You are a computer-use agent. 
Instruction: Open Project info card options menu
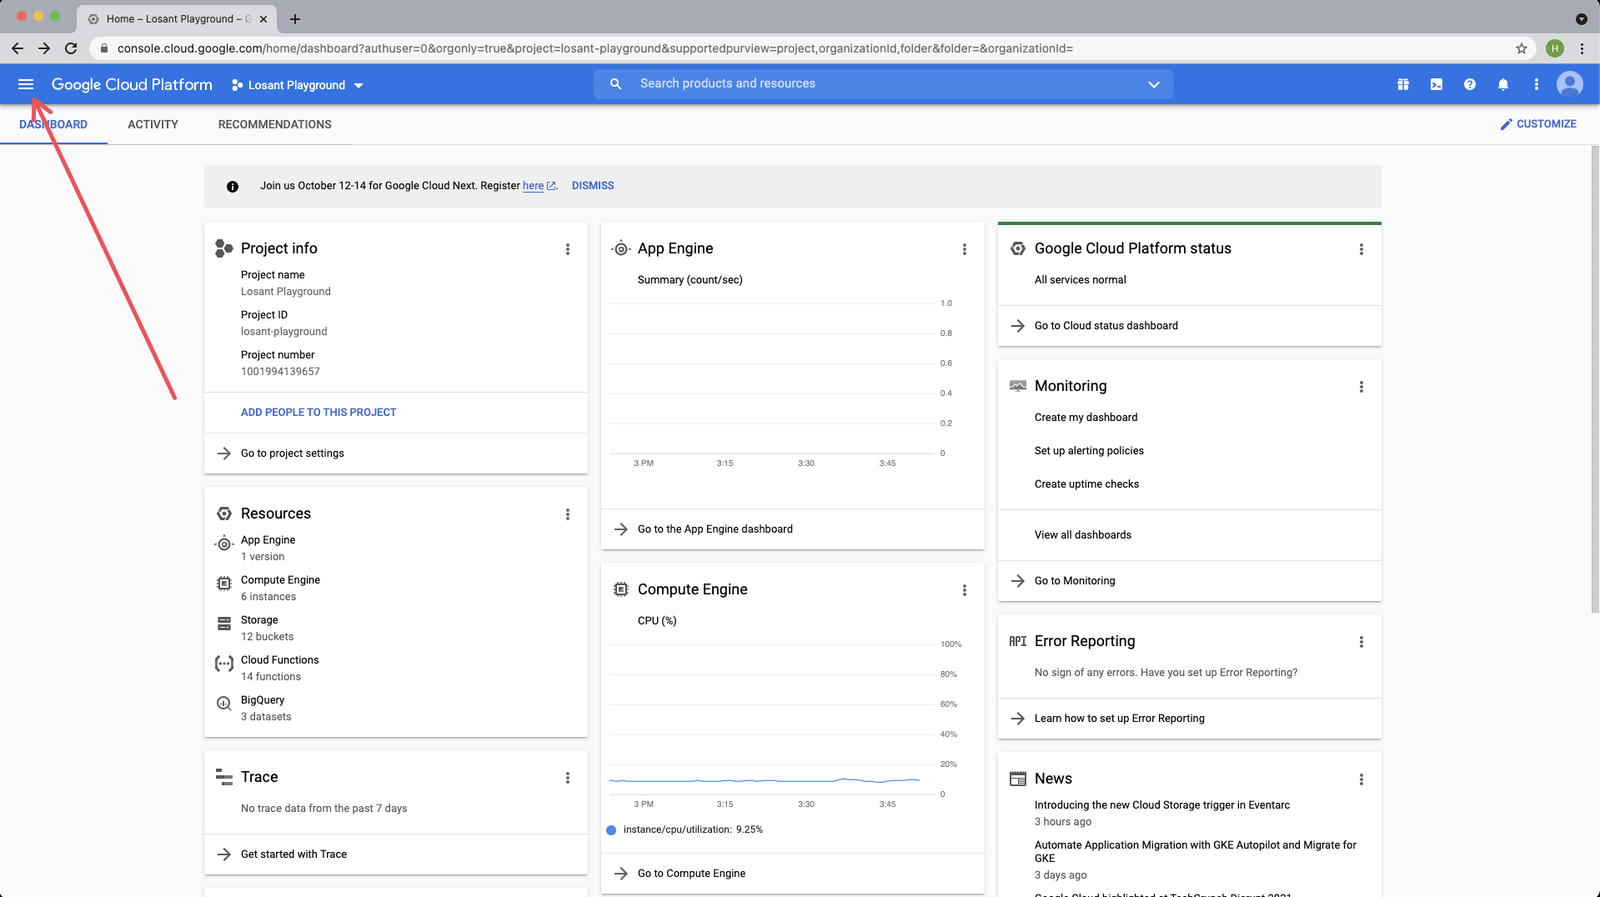(x=568, y=249)
